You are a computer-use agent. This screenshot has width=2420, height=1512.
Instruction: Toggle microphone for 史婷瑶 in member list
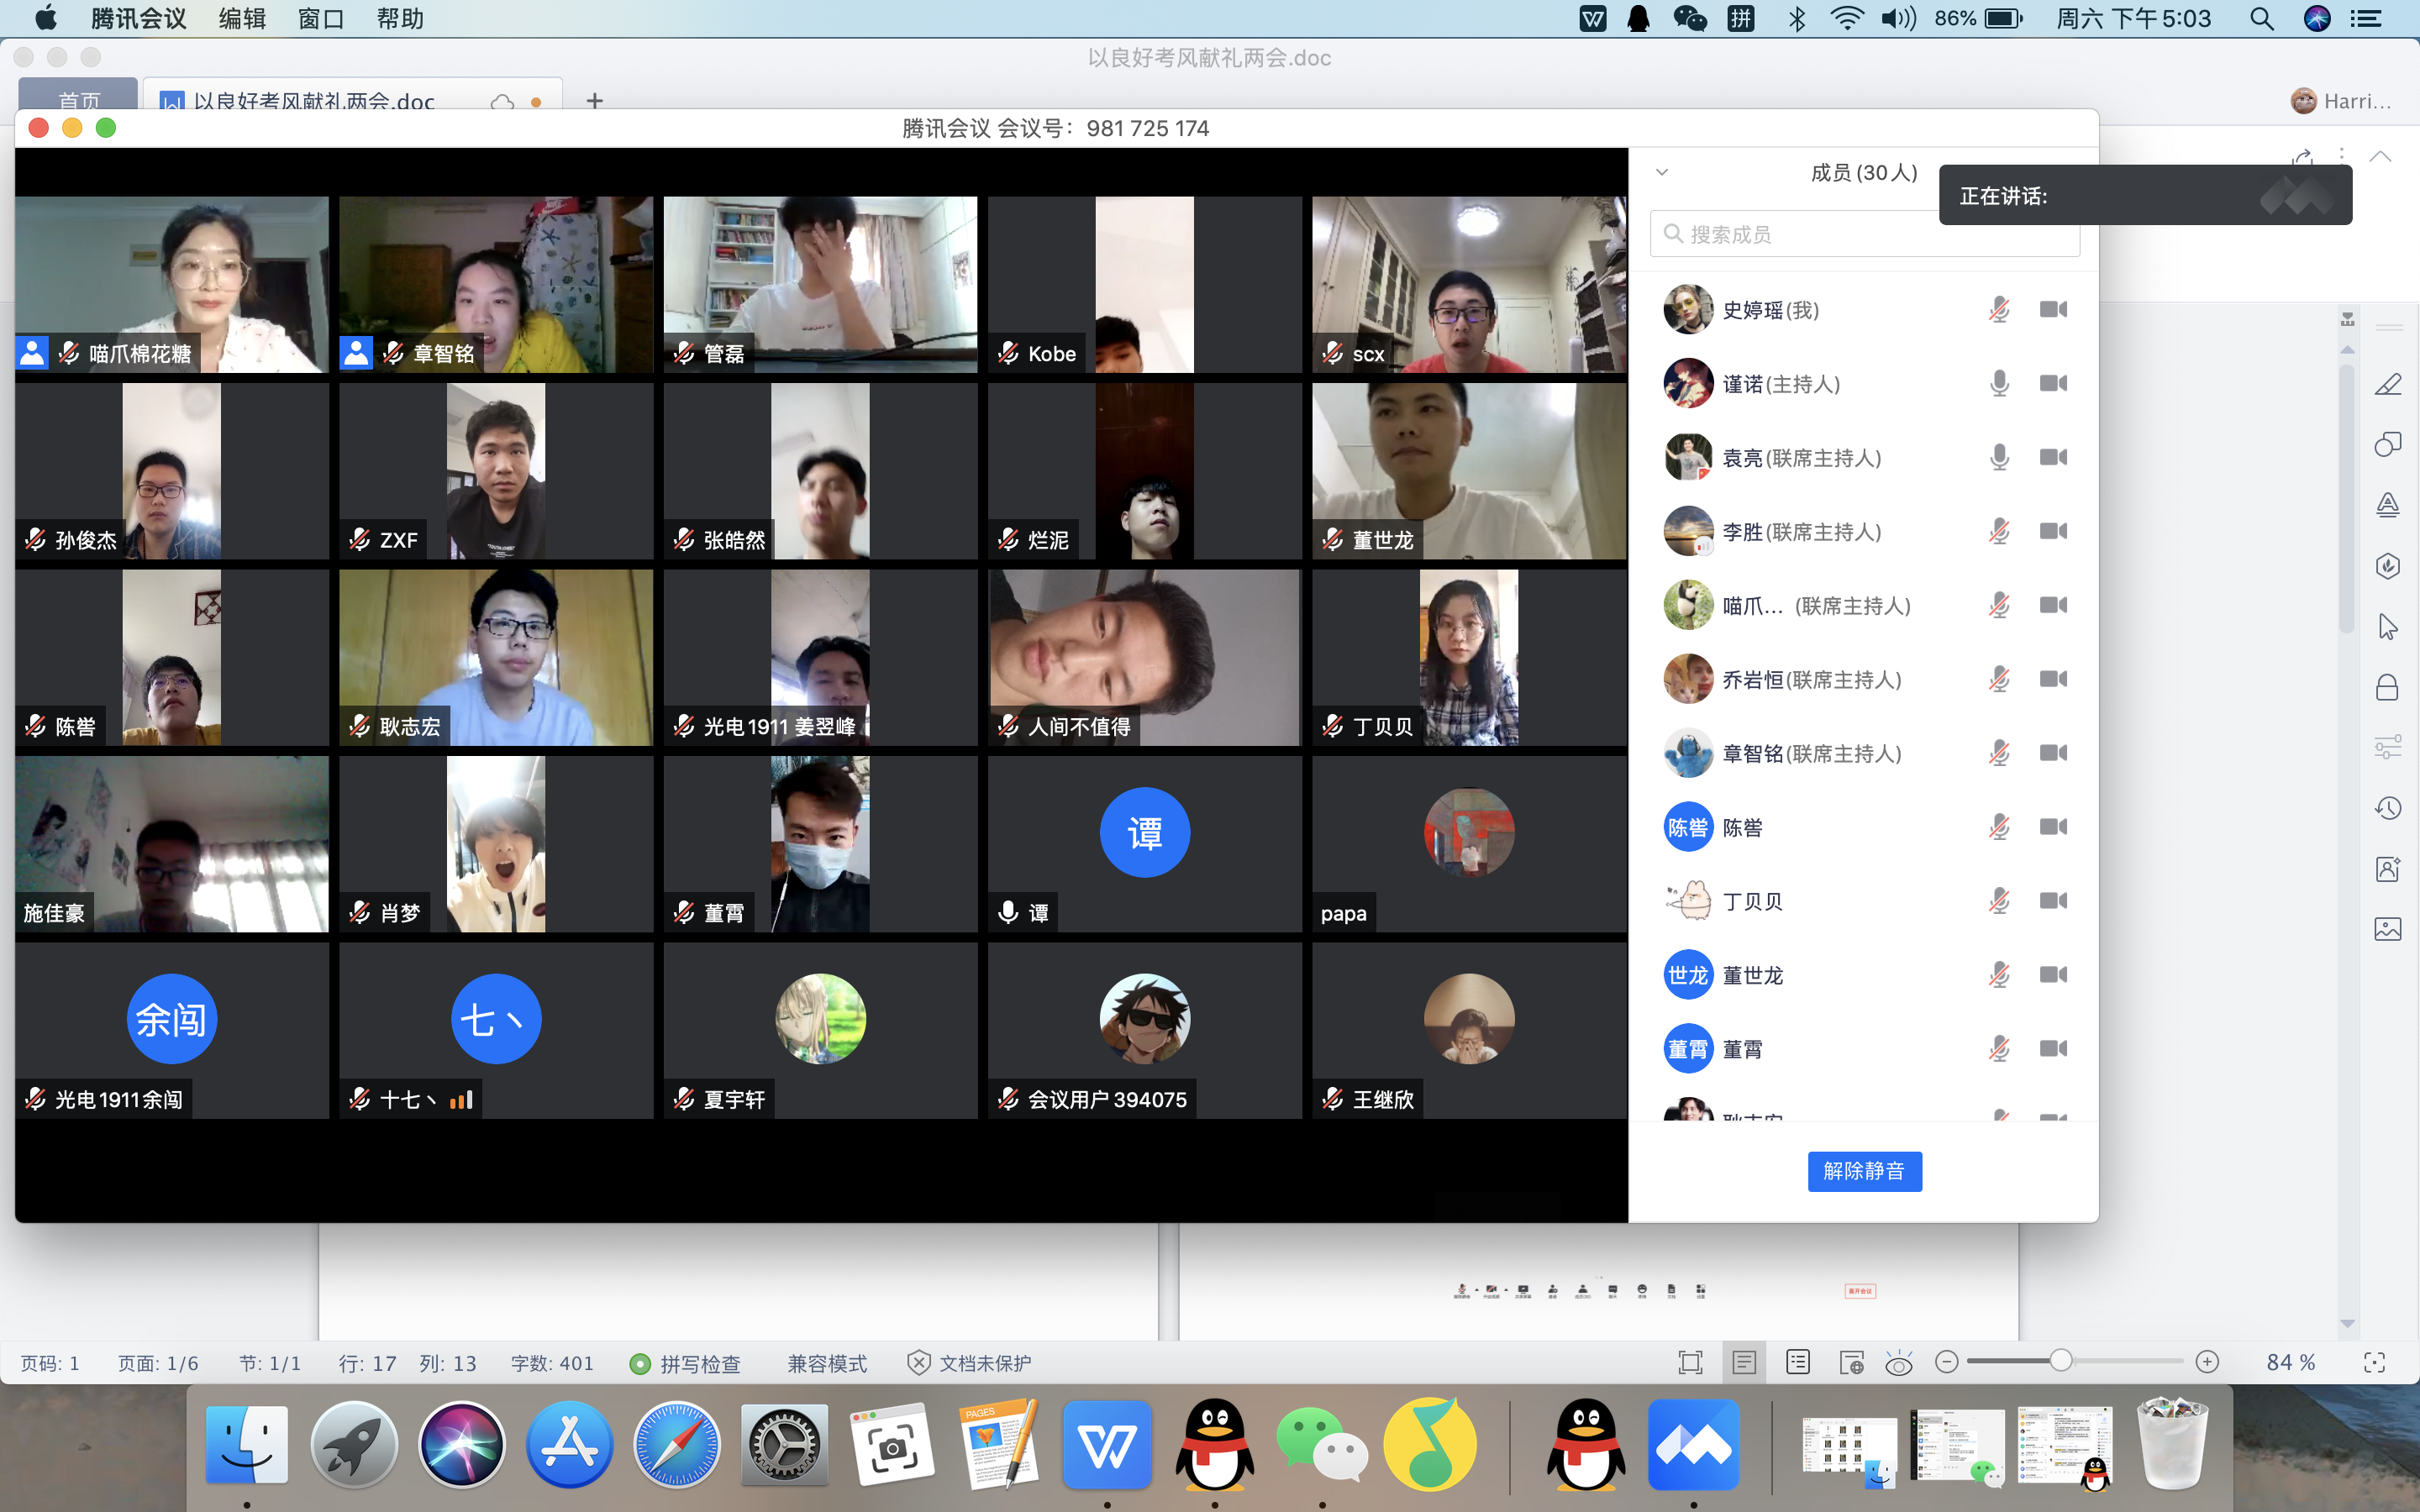(1999, 310)
